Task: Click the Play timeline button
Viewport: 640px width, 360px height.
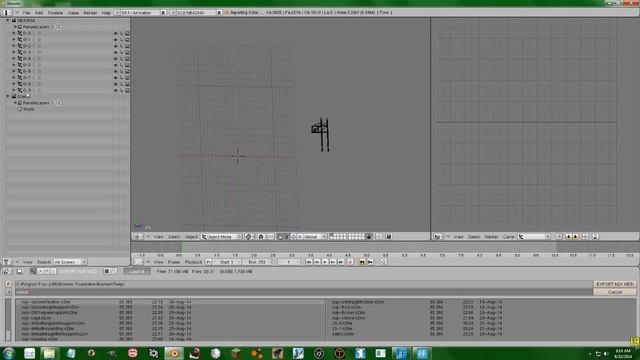Action: [325, 262]
